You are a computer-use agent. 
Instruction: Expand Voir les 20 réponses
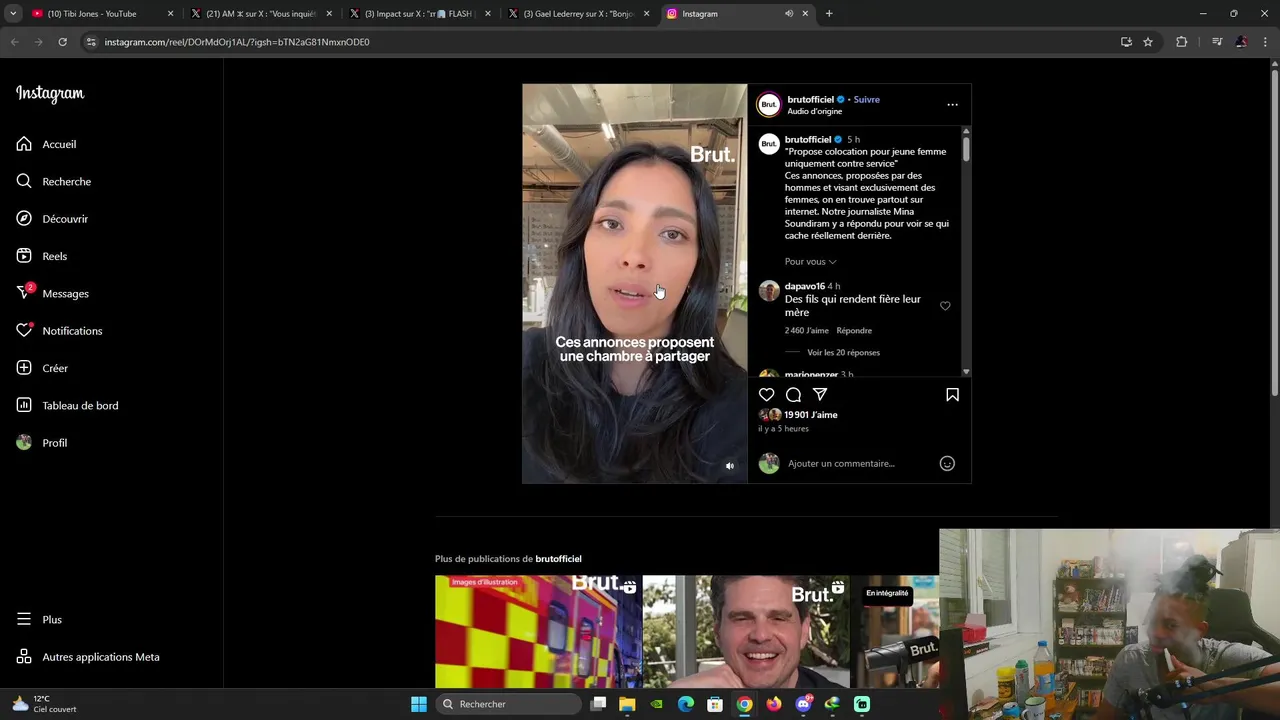pos(843,353)
